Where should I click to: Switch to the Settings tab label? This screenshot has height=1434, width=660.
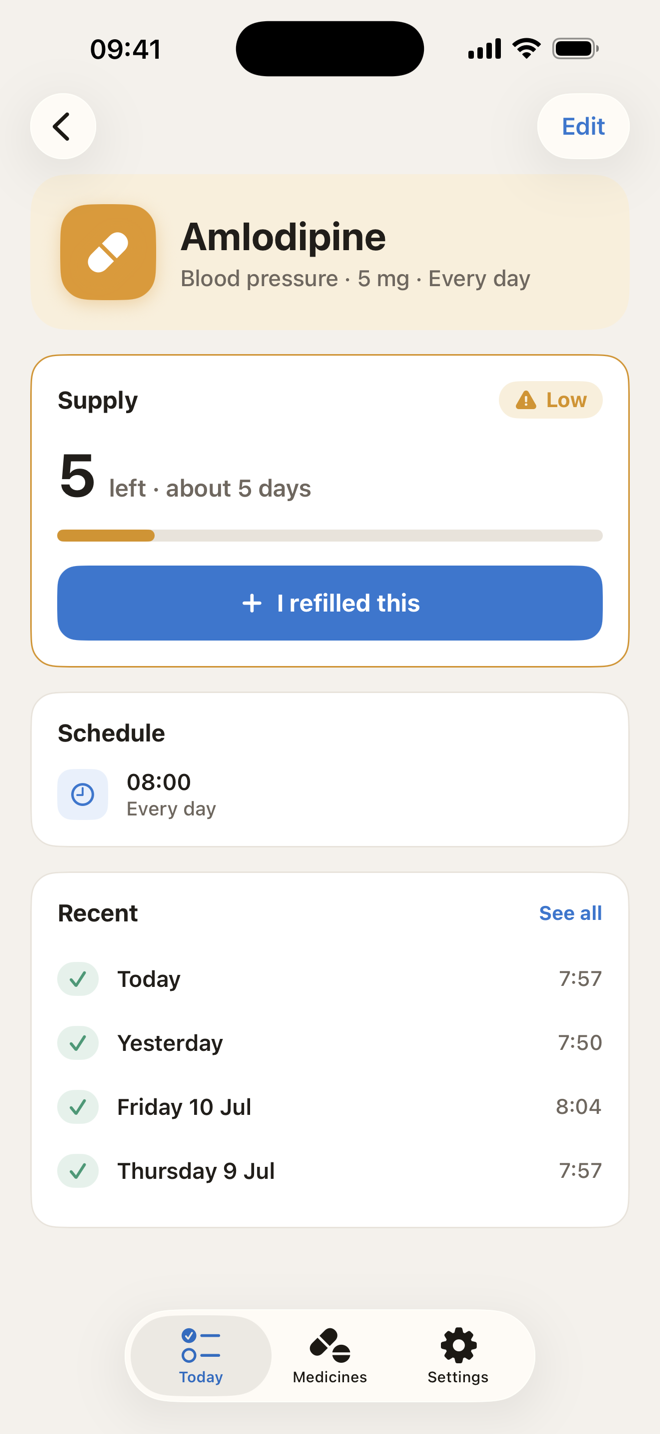[458, 1377]
